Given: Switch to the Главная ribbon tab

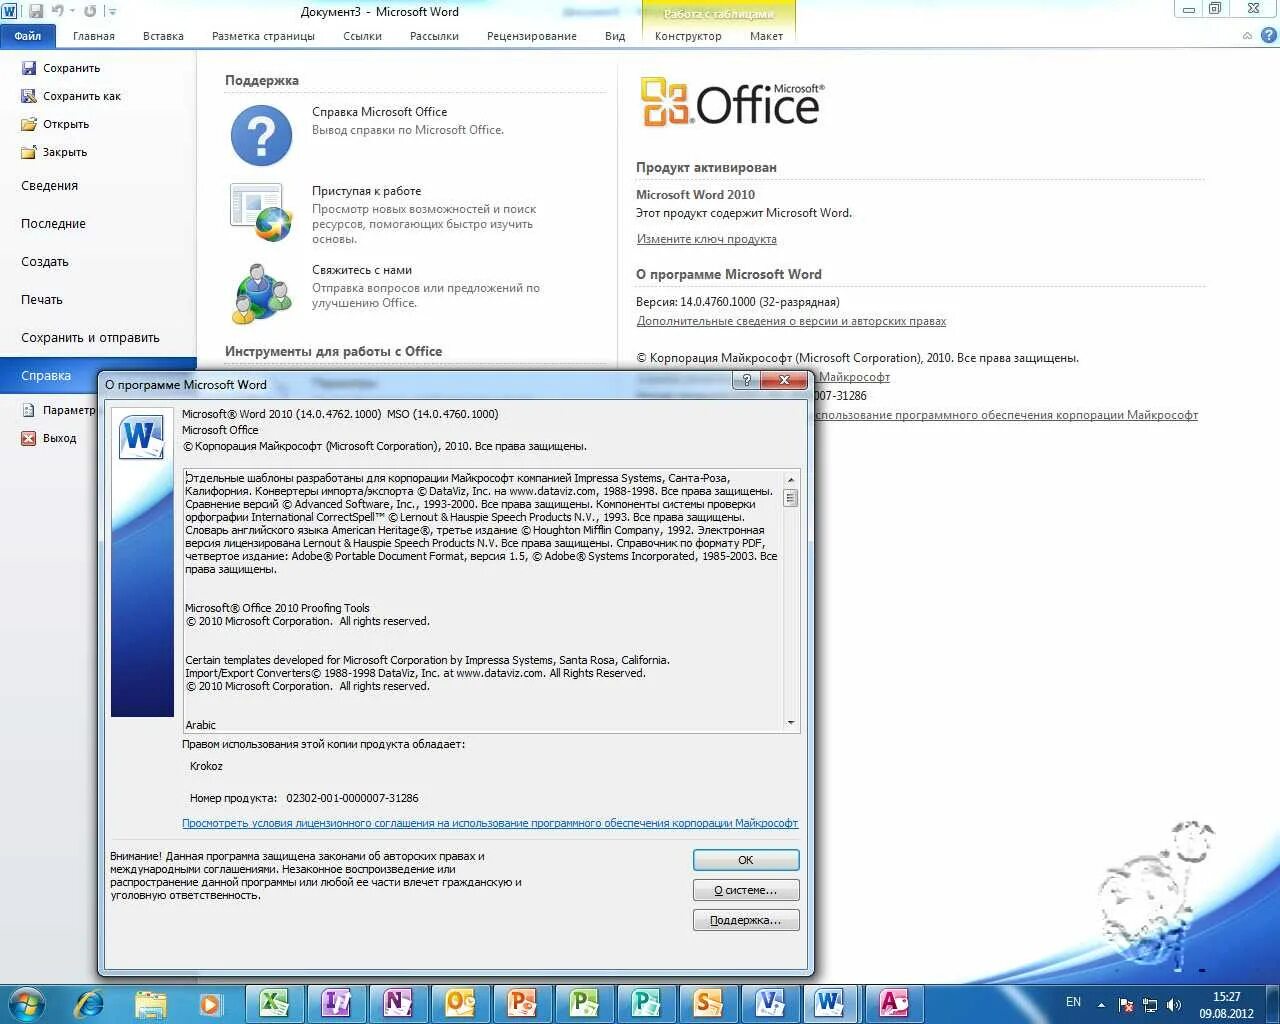Looking at the screenshot, I should pos(94,36).
